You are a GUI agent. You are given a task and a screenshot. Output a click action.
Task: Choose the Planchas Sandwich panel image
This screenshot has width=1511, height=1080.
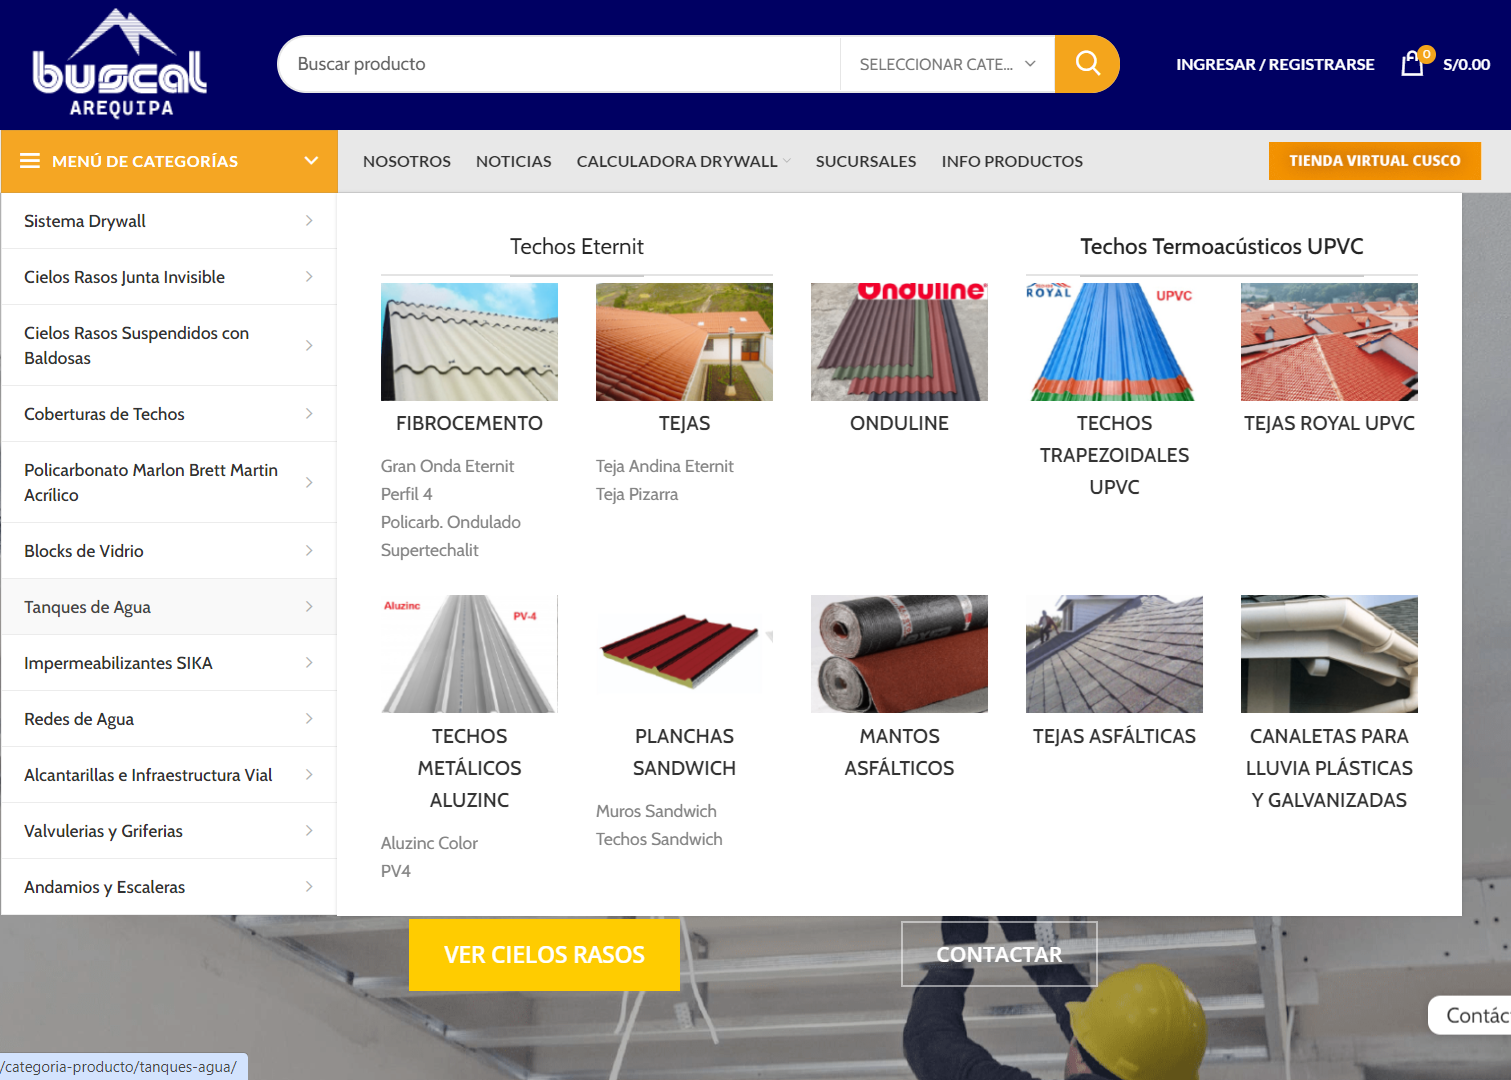(684, 654)
